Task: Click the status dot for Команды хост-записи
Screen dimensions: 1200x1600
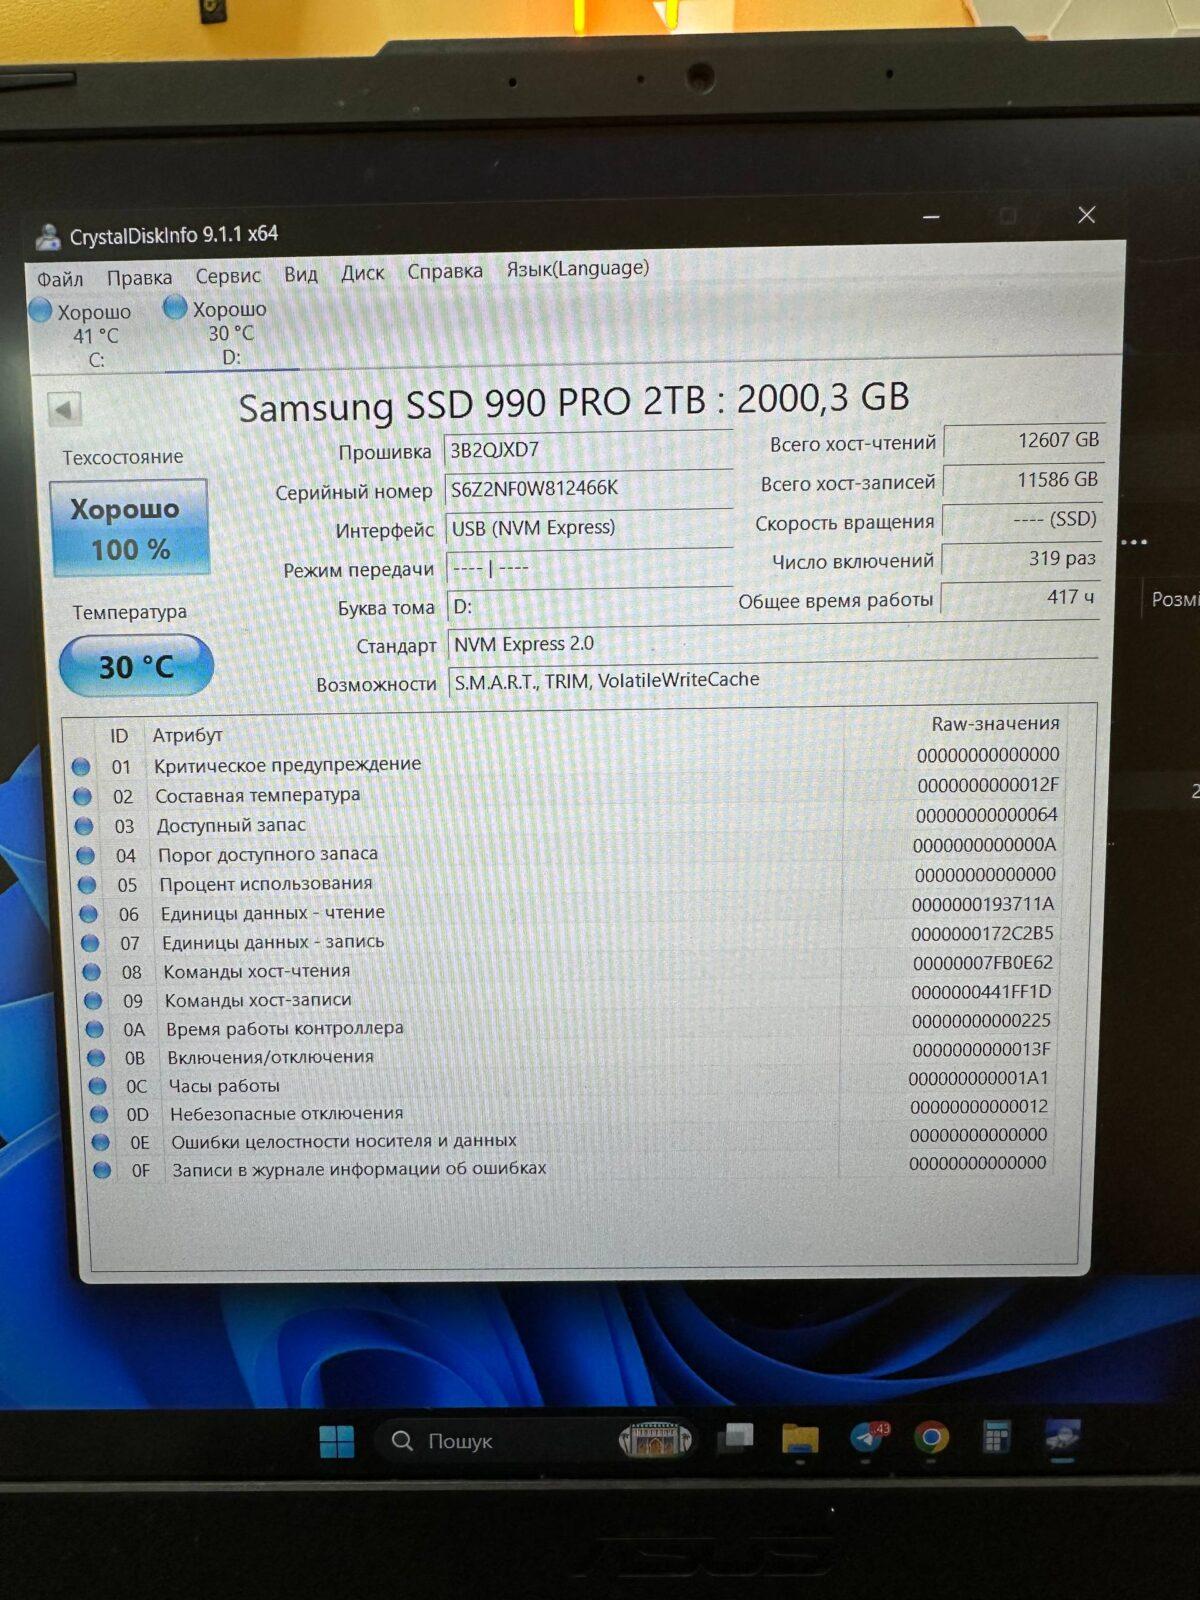Action: click(x=93, y=1001)
